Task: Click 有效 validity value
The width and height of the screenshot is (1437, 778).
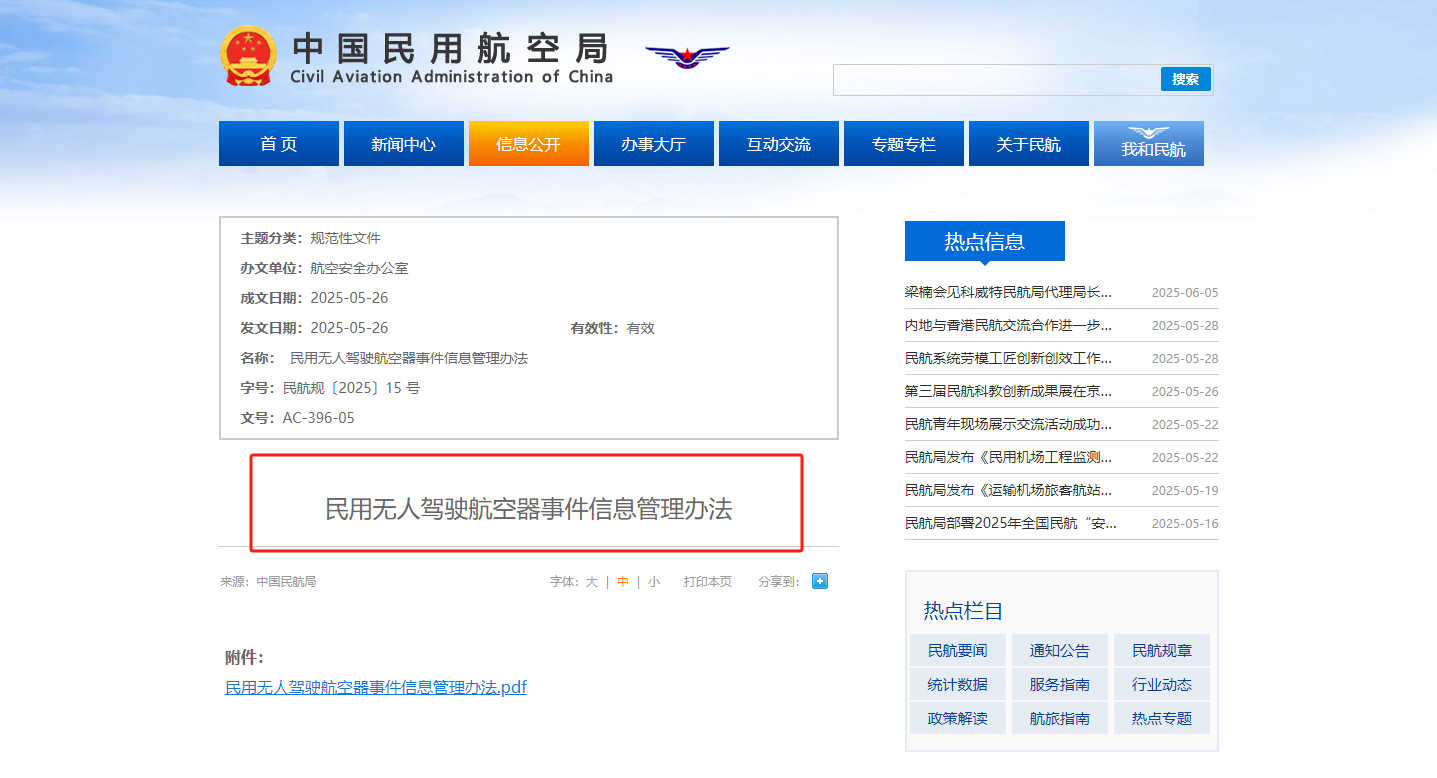Action: (x=640, y=328)
